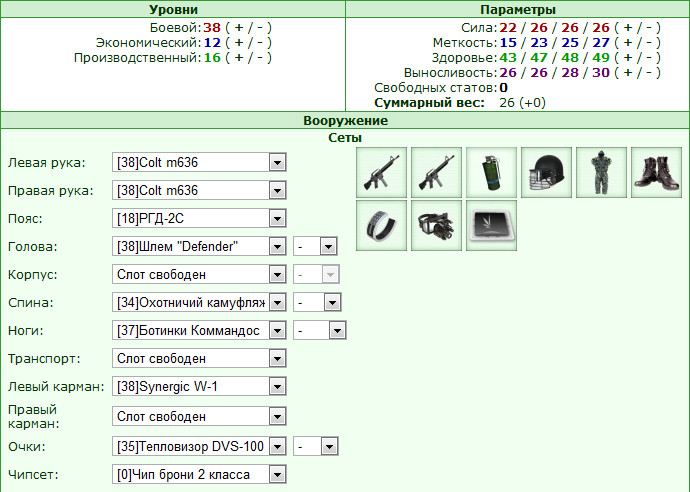Click the Commando boots icon
690x492 pixels.
click(x=657, y=173)
